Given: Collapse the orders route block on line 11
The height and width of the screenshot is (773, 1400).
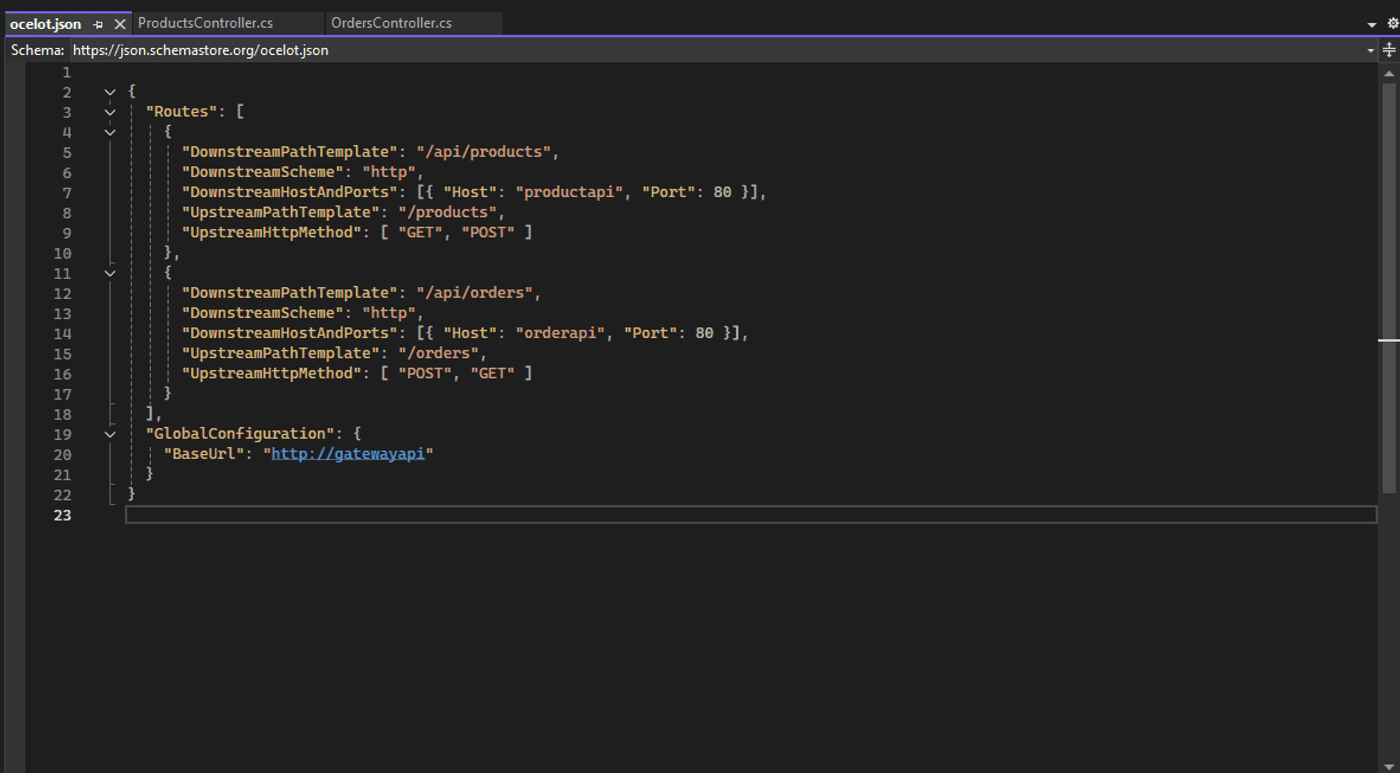Looking at the screenshot, I should click(110, 273).
